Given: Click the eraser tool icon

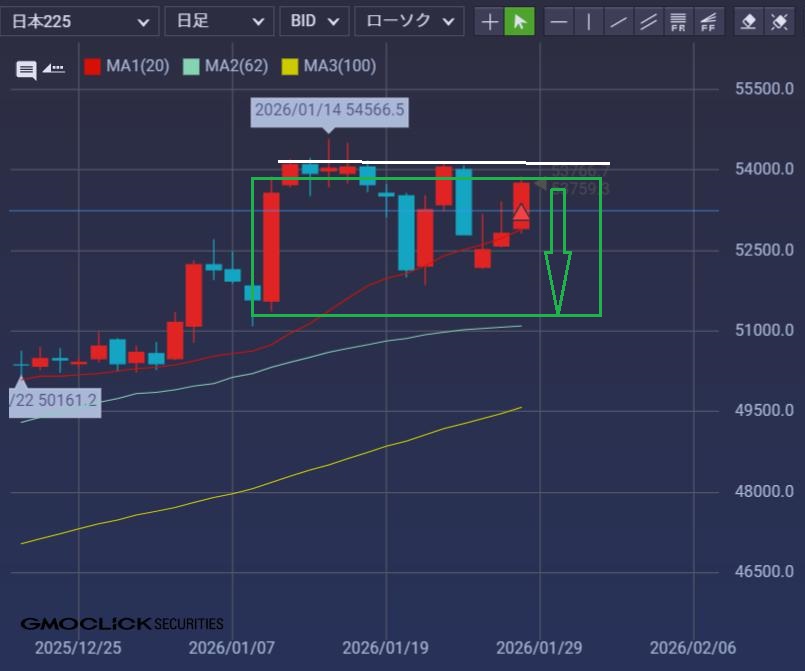Looking at the screenshot, I should click(749, 21).
